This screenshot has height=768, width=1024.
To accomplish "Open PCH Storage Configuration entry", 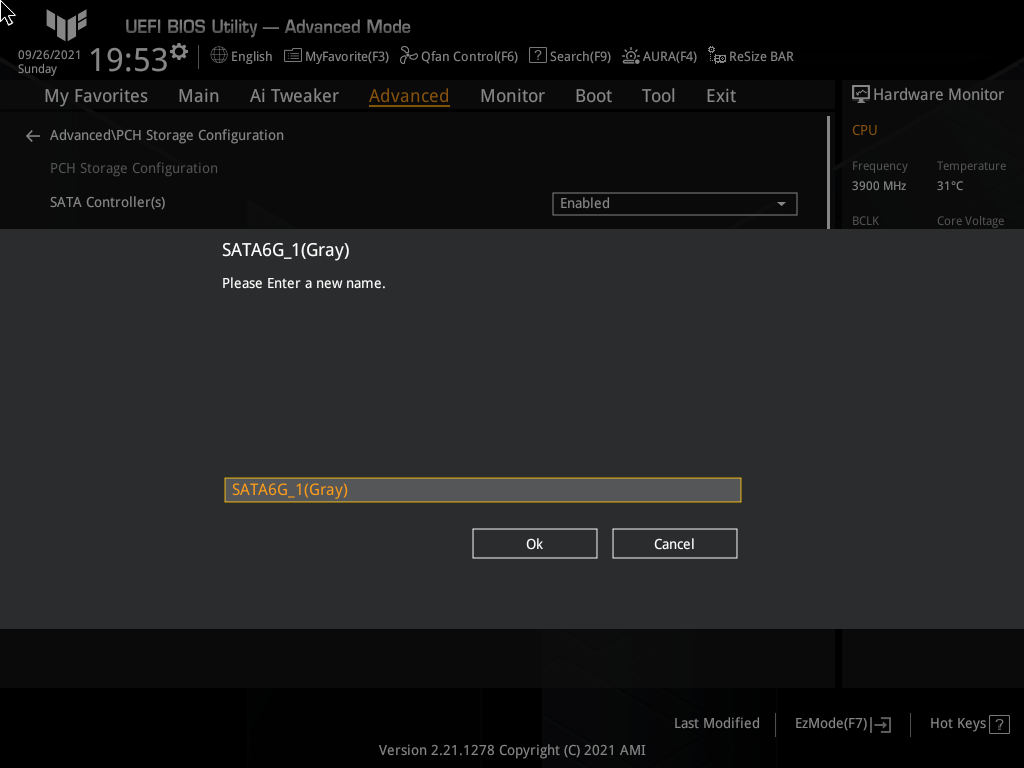I will (x=133, y=167).
